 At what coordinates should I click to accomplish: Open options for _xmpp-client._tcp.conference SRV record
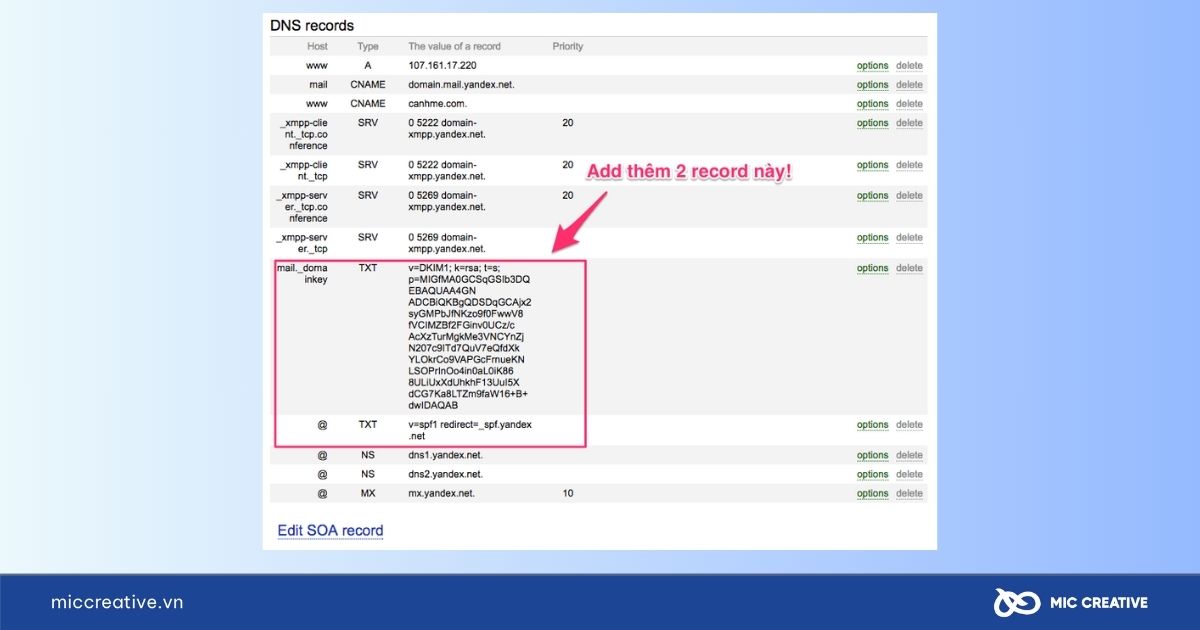[x=872, y=123]
